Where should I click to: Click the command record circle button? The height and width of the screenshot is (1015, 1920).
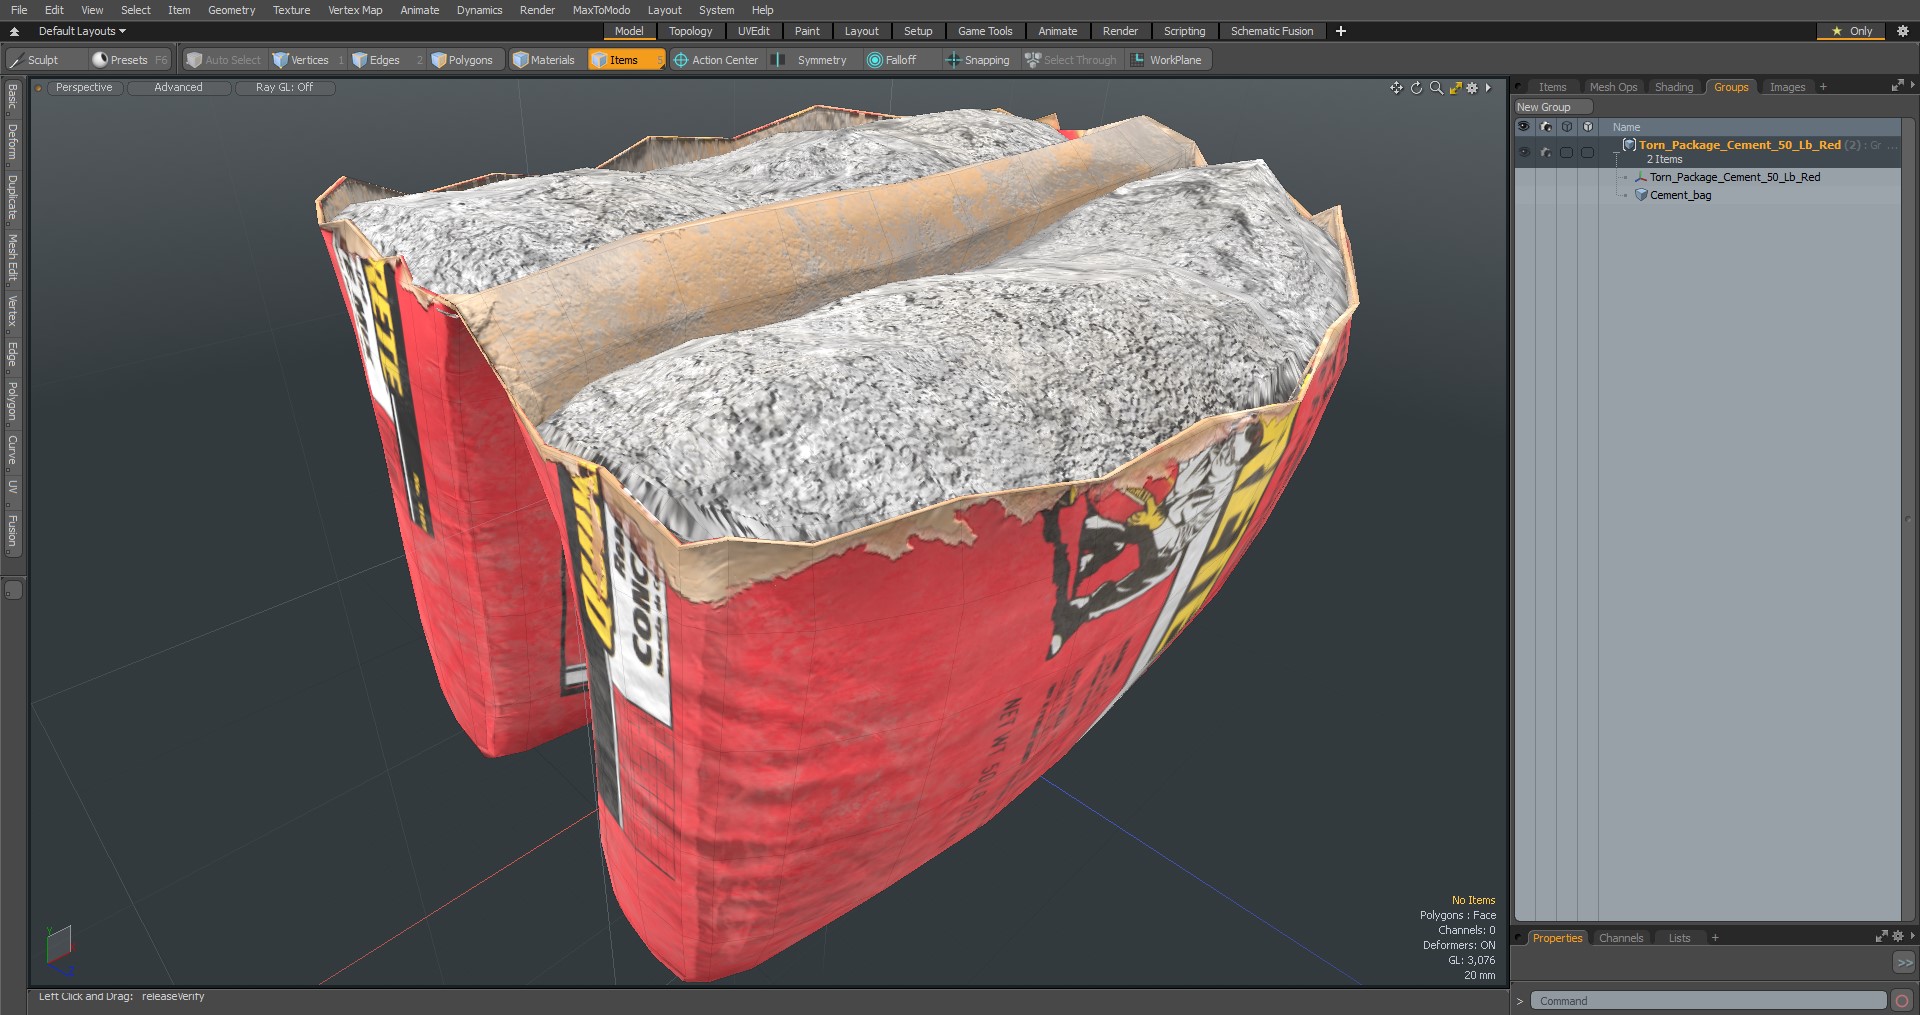[1903, 1001]
